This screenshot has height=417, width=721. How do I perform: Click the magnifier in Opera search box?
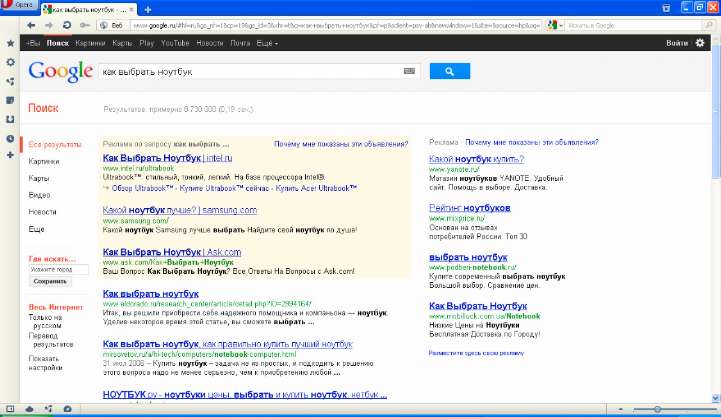point(710,25)
